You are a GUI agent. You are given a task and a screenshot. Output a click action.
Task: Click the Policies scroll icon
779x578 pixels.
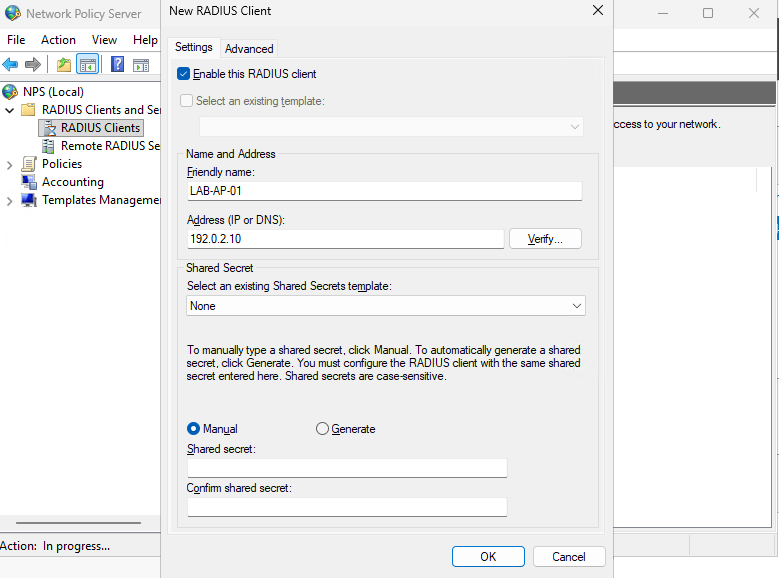tap(29, 164)
